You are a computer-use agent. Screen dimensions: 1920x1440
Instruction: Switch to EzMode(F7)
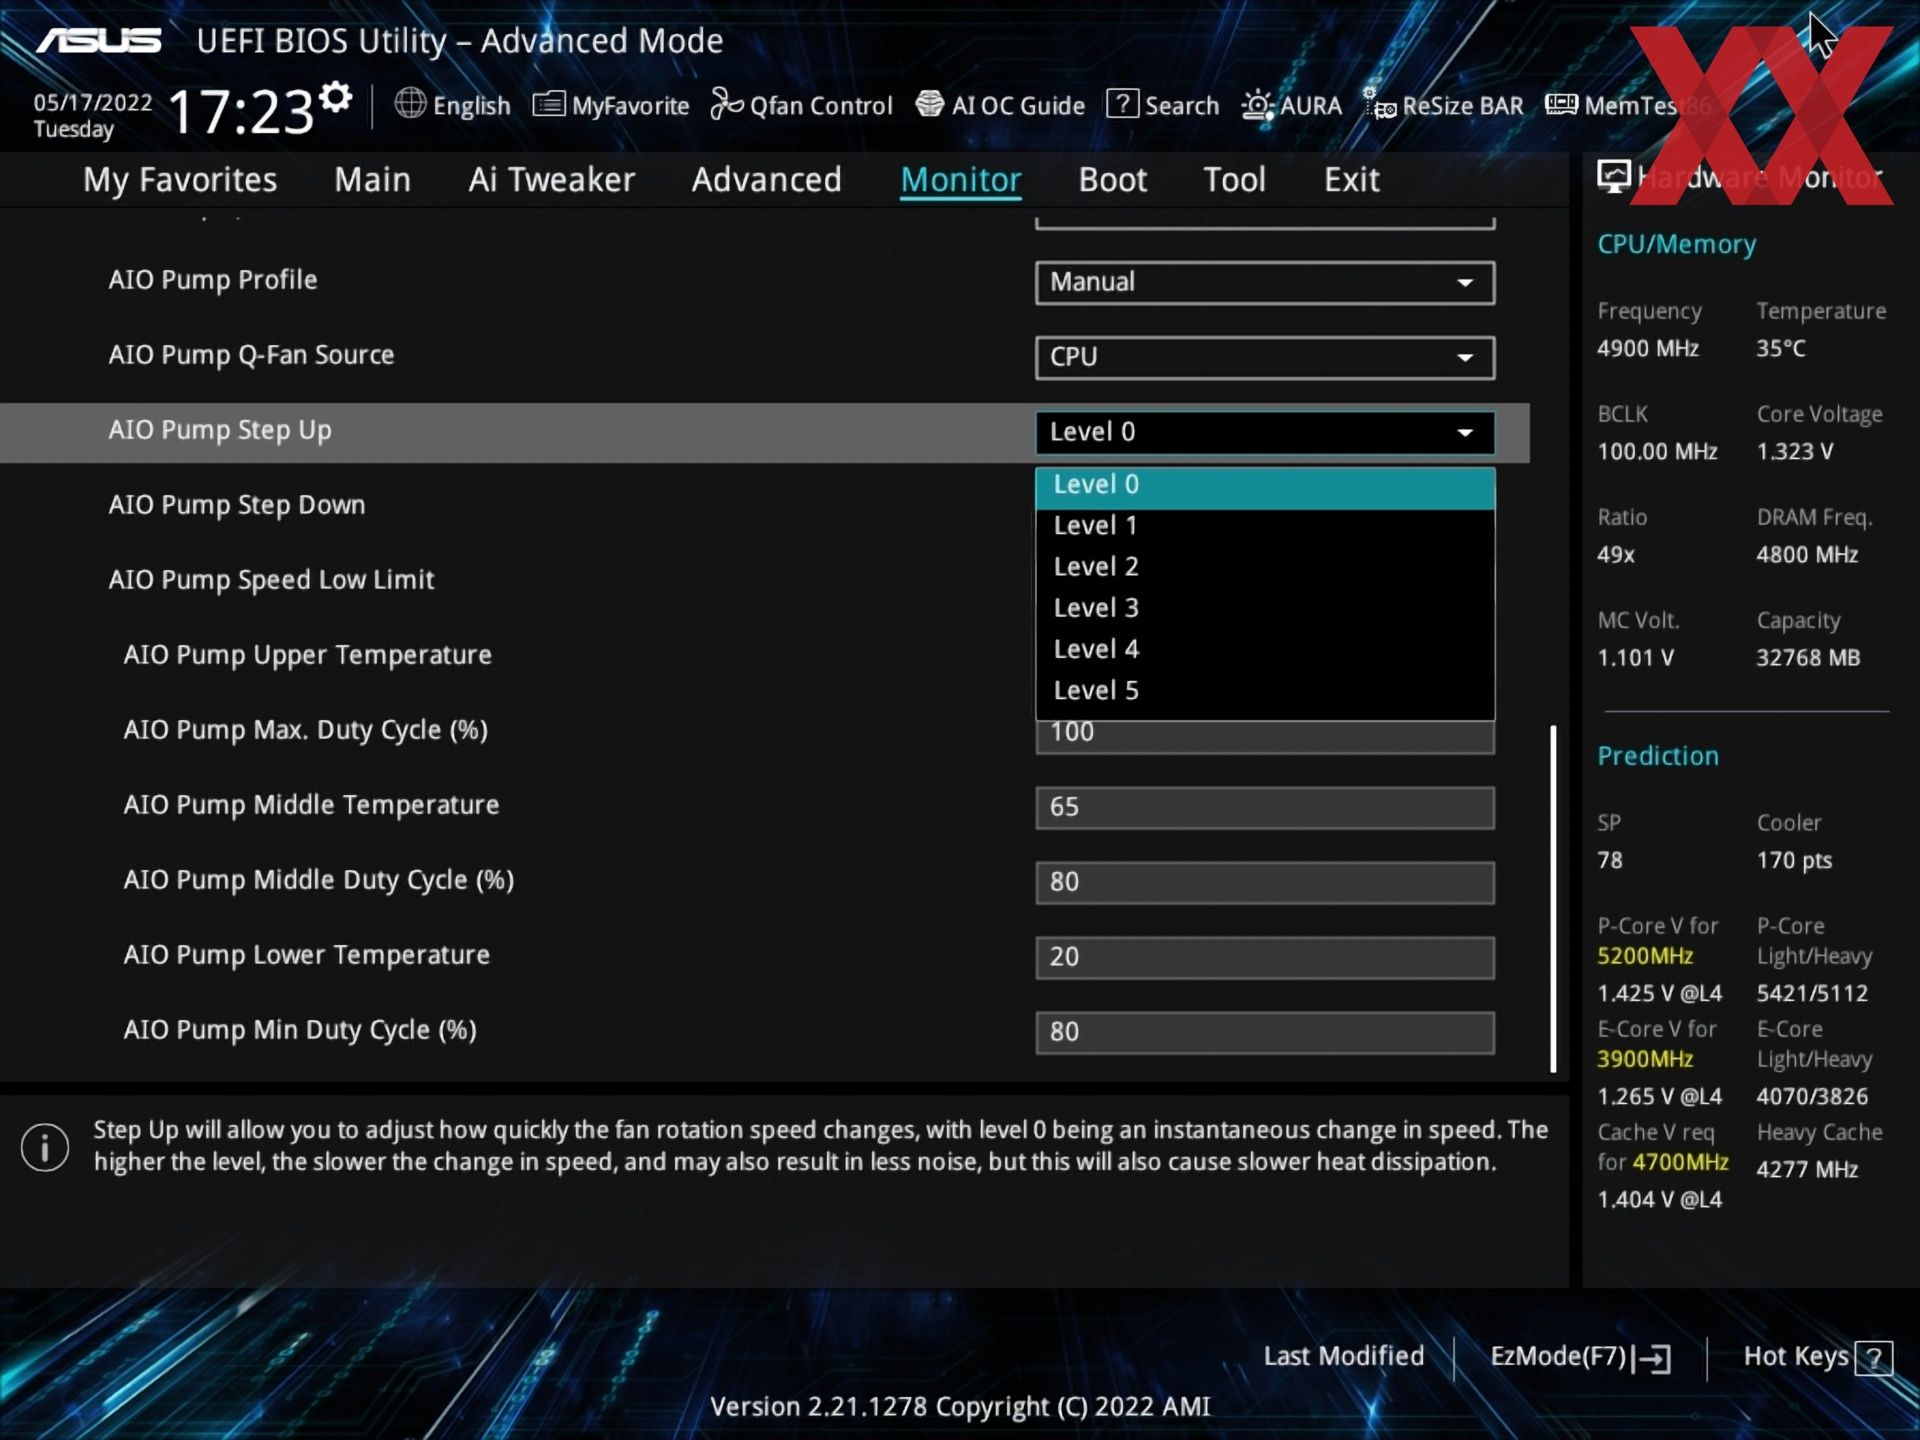point(1580,1357)
